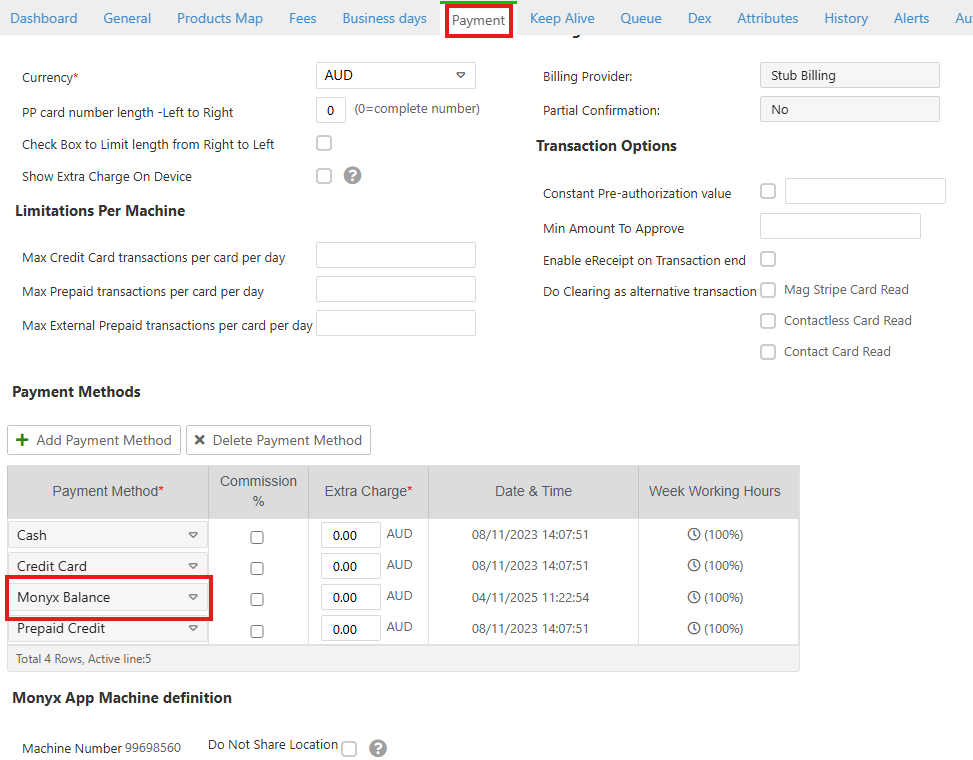
Task: Click clock icon in Credit Card row
Action: (x=694, y=565)
